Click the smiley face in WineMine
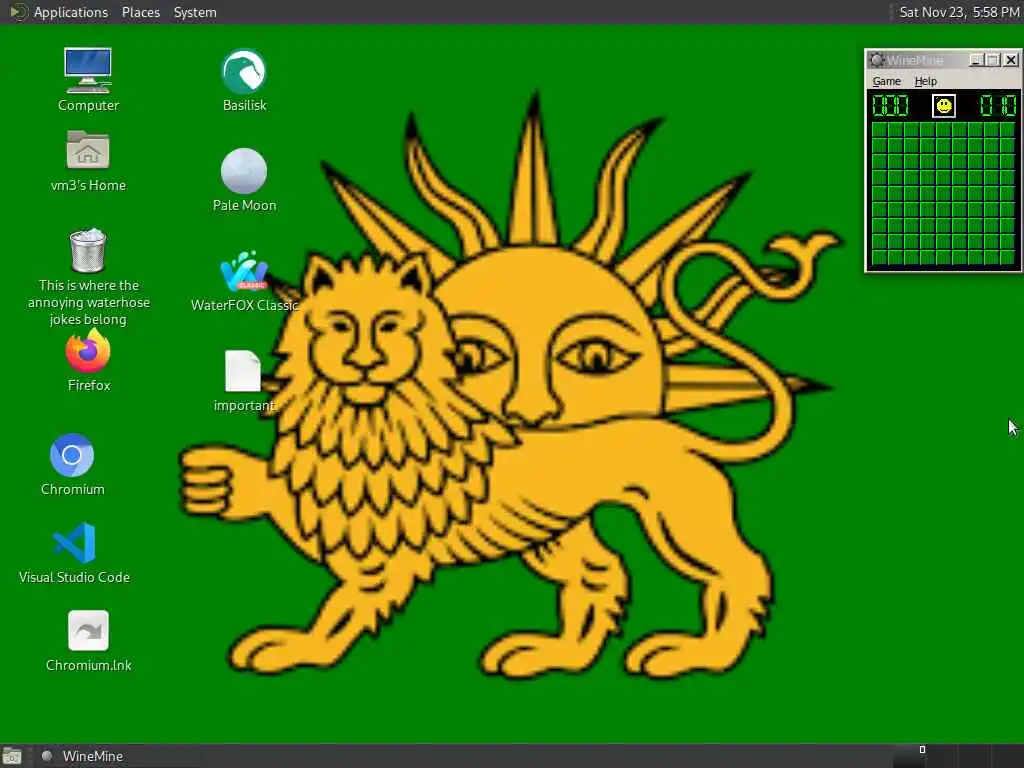This screenshot has width=1024, height=768. 944,106
